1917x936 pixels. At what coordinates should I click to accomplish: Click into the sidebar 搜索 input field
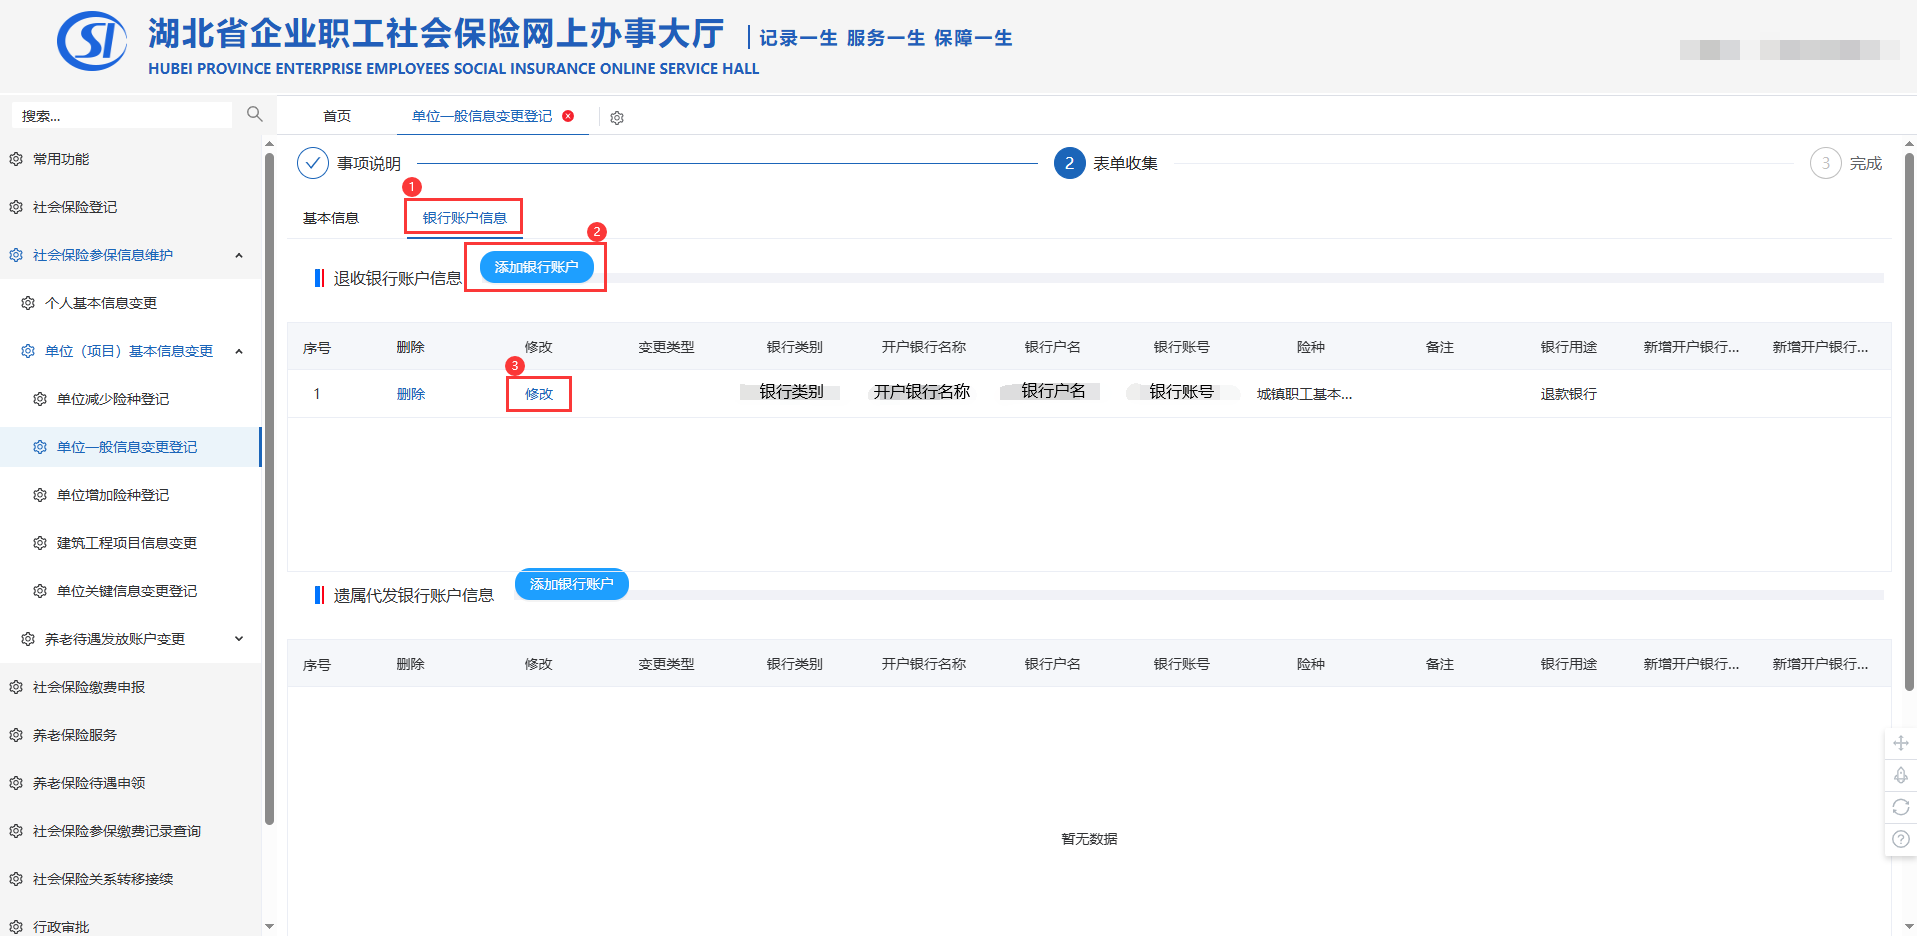(120, 116)
